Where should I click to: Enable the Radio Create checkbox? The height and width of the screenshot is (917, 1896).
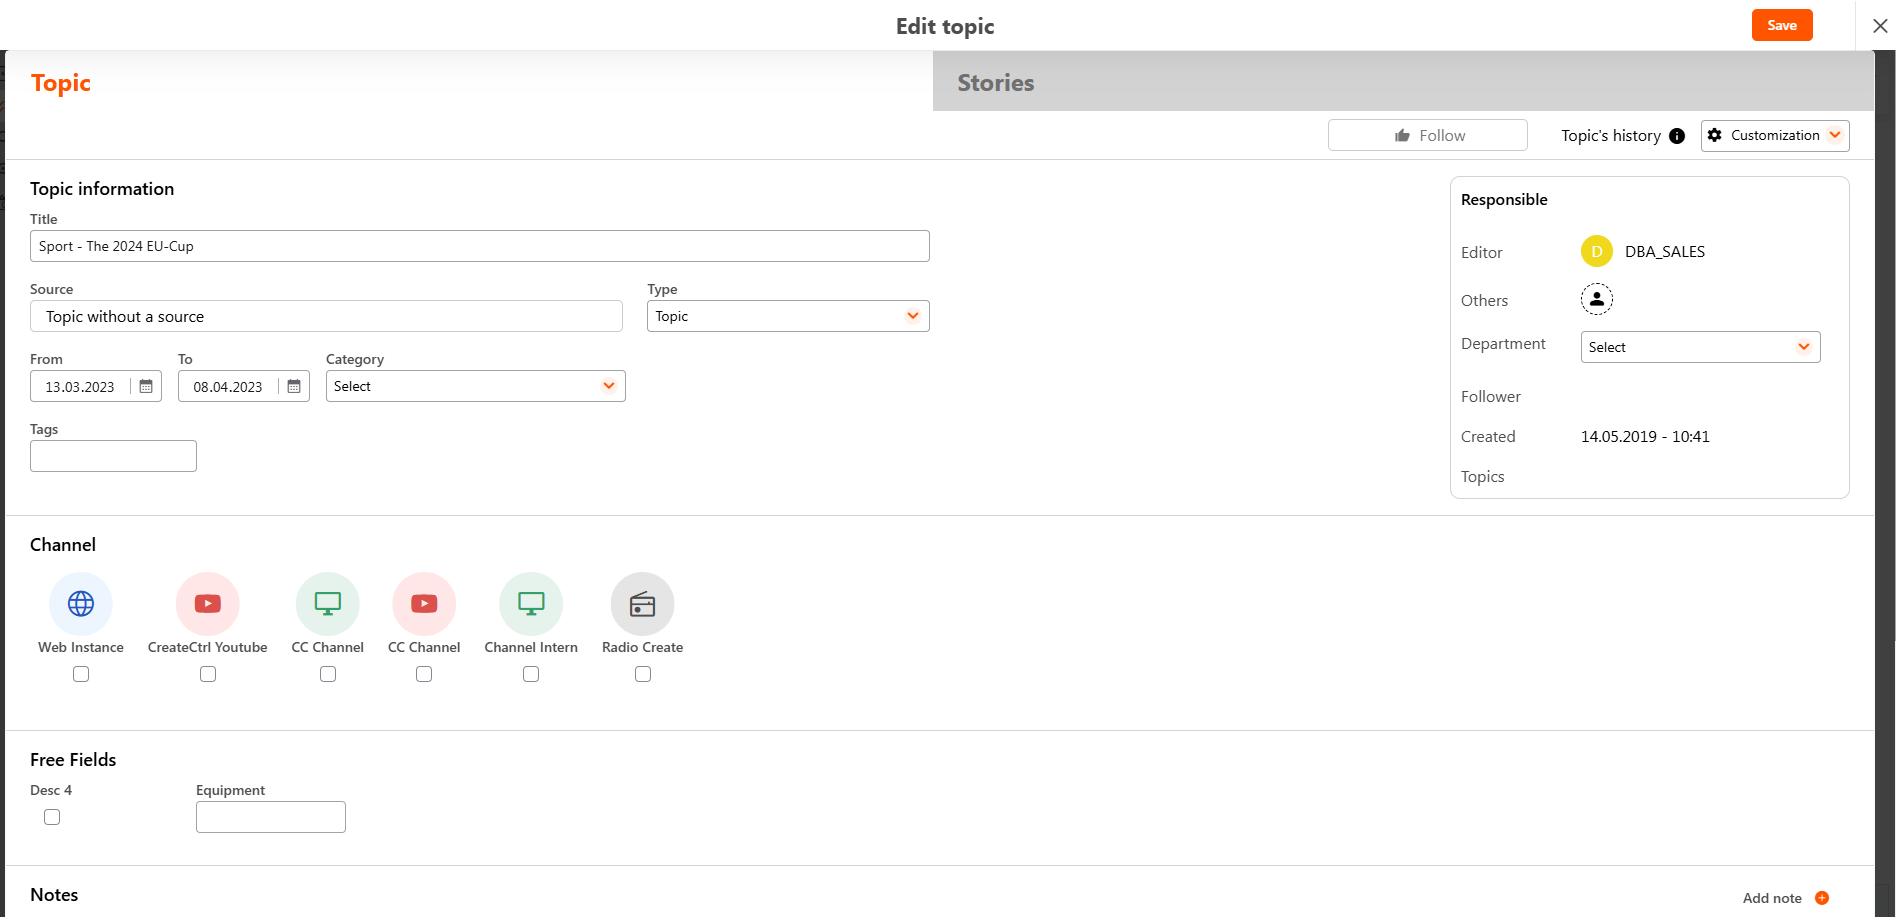coord(643,674)
